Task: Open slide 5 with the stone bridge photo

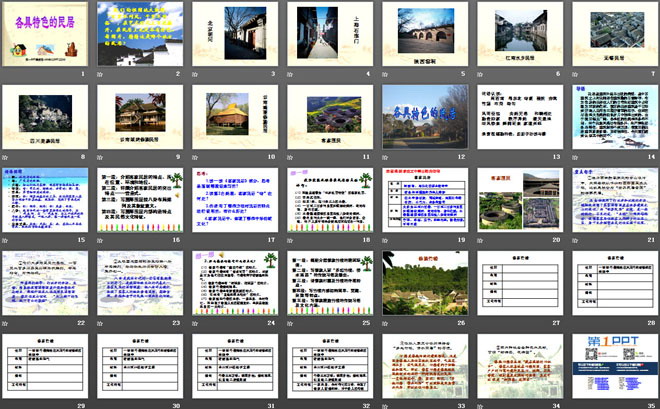Action: pyautogui.click(x=422, y=35)
